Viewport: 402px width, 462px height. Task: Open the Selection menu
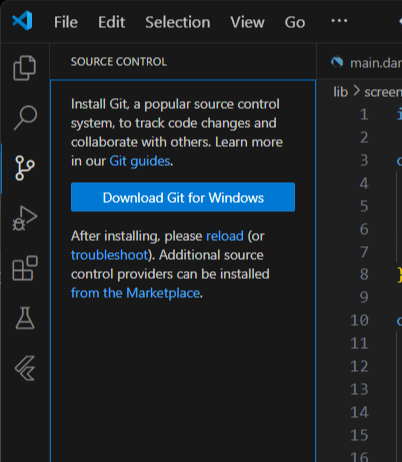coord(178,22)
